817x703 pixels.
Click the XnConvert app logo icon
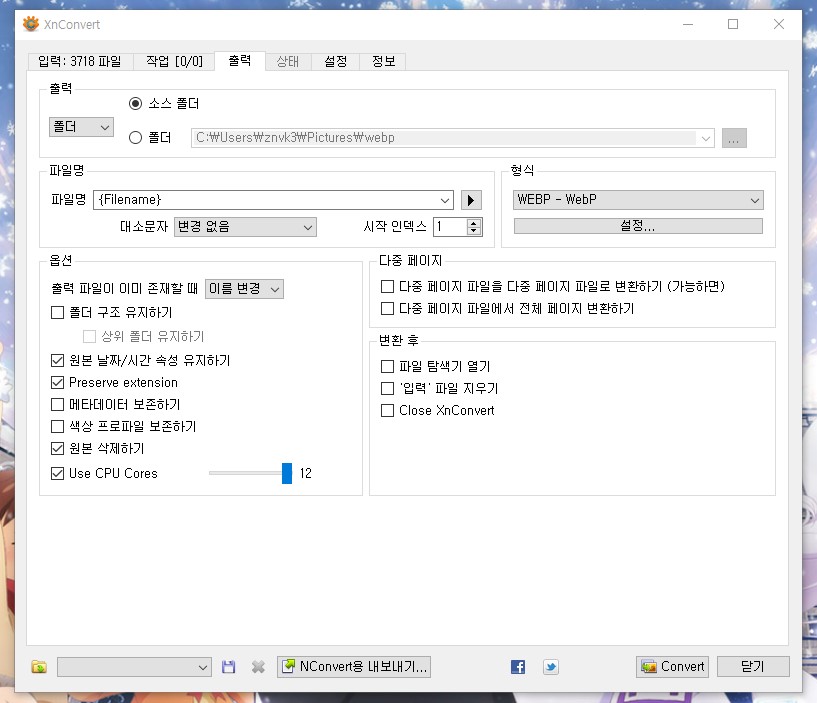click(x=31, y=23)
